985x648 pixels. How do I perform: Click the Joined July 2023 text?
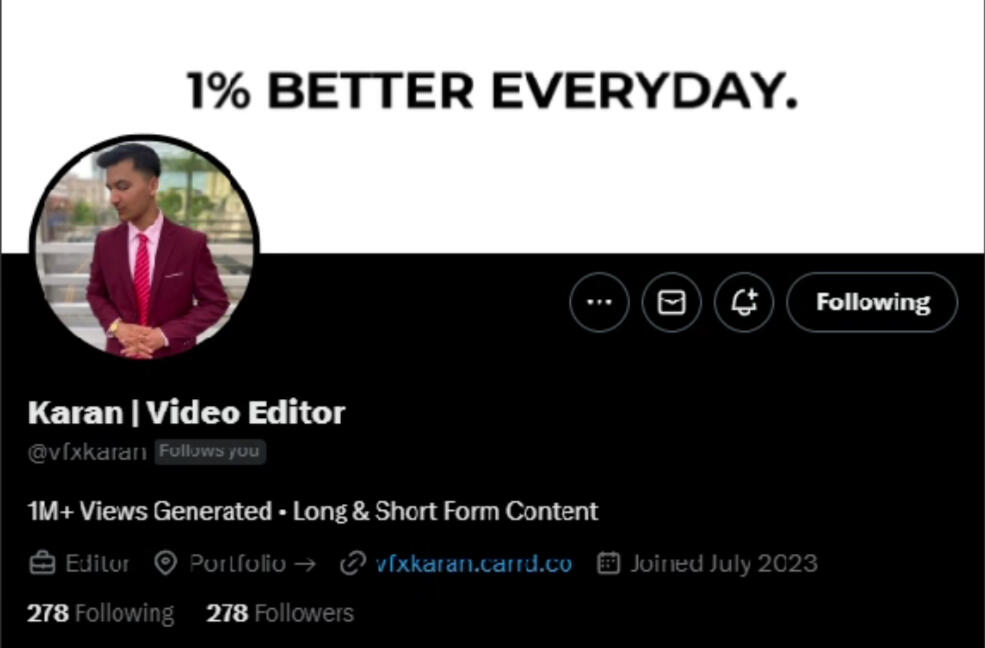[x=724, y=563]
